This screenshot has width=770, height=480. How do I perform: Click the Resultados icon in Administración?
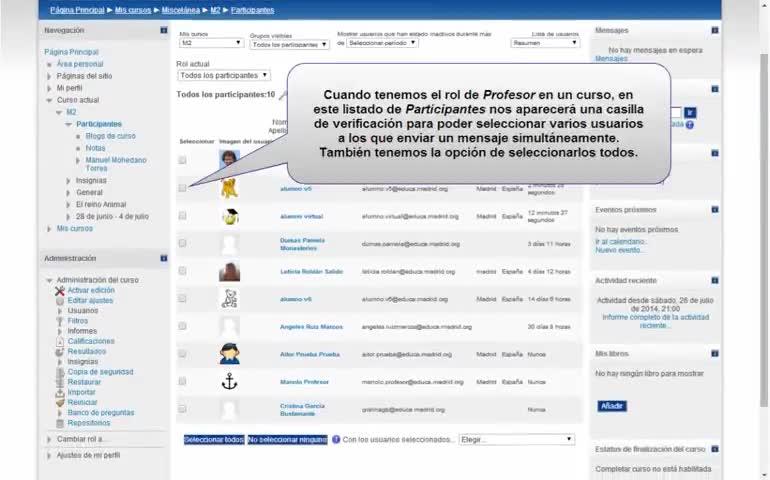point(60,352)
